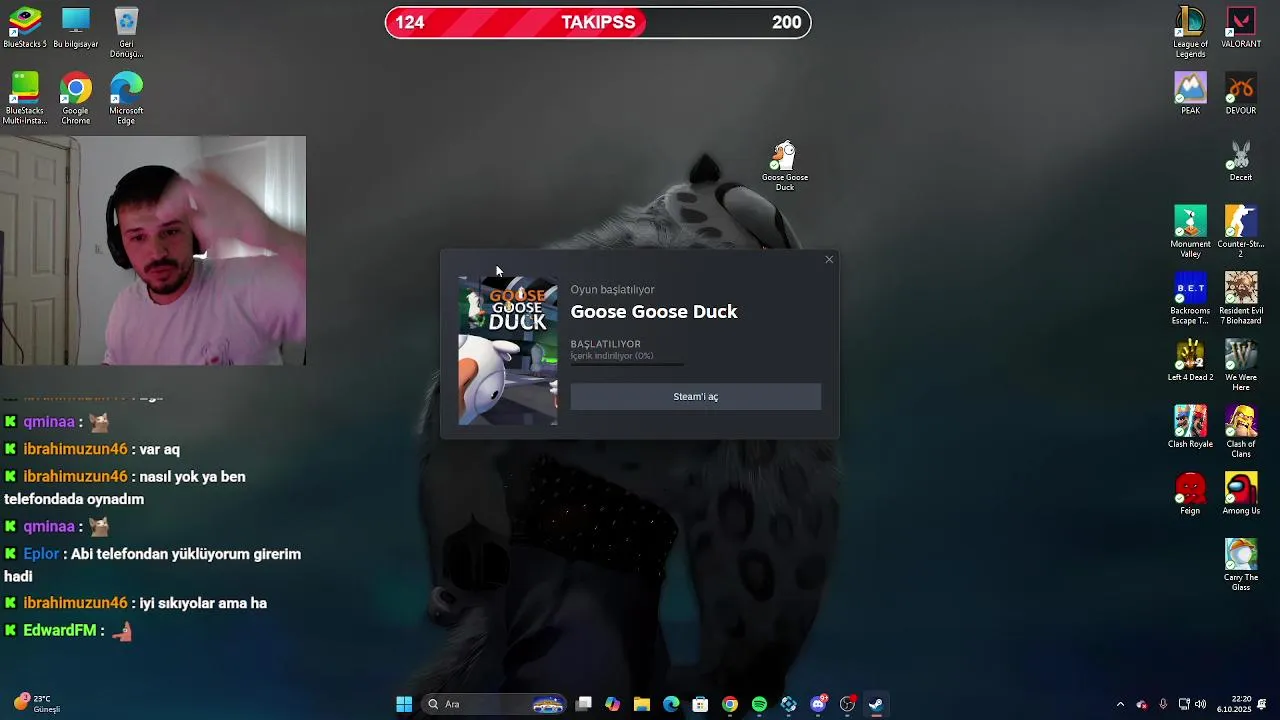Open the PEAK game shortcut
This screenshot has width=1280, height=720.
(1190, 94)
